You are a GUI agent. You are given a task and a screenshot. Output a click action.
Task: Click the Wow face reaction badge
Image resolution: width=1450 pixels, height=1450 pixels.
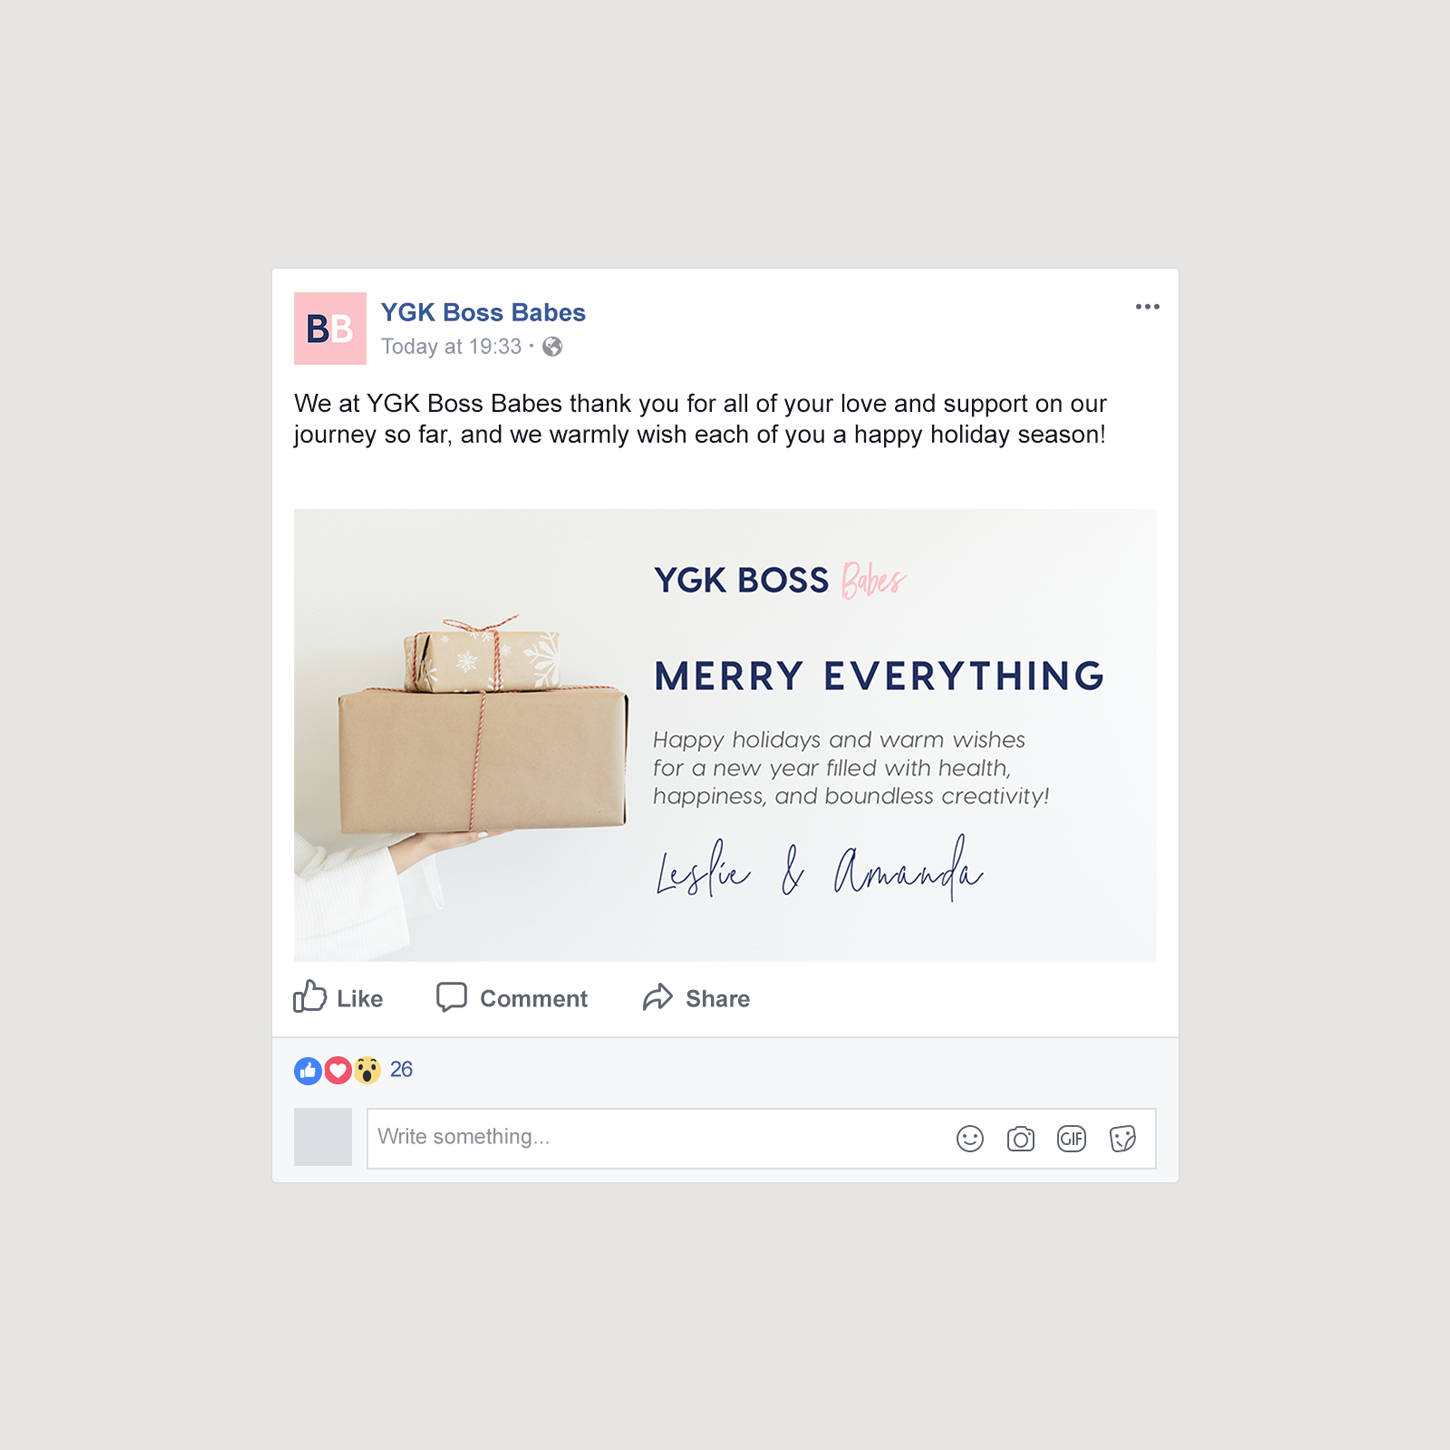coord(367,1071)
